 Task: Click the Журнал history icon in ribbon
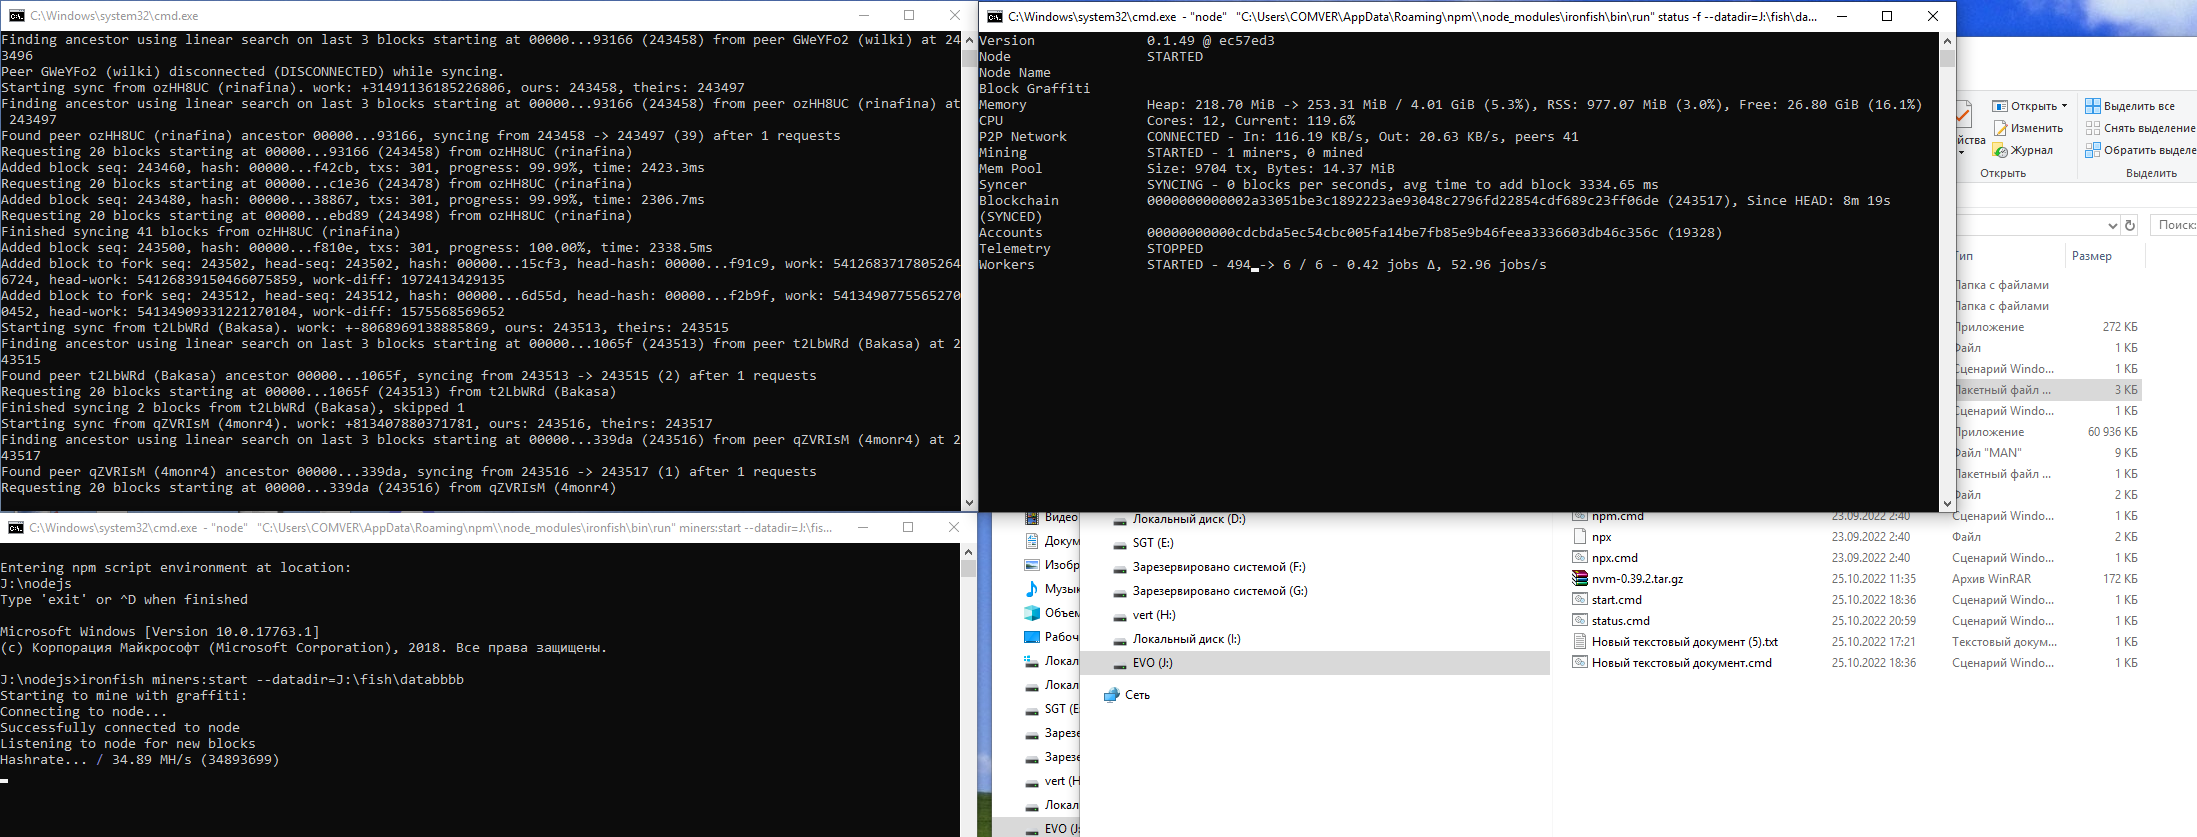[2000, 150]
